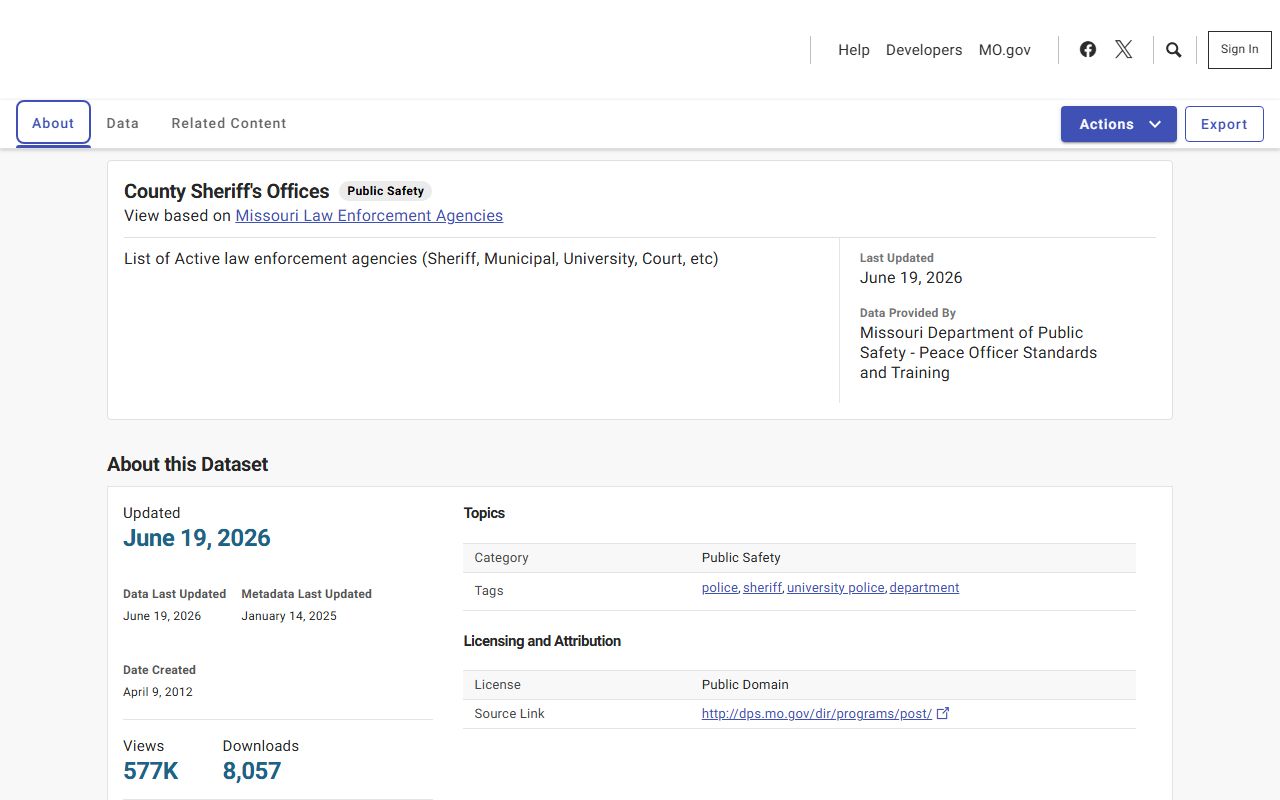Click the 'Data Last Updated' label
This screenshot has width=1280, height=800.
pyautogui.click(x=174, y=594)
